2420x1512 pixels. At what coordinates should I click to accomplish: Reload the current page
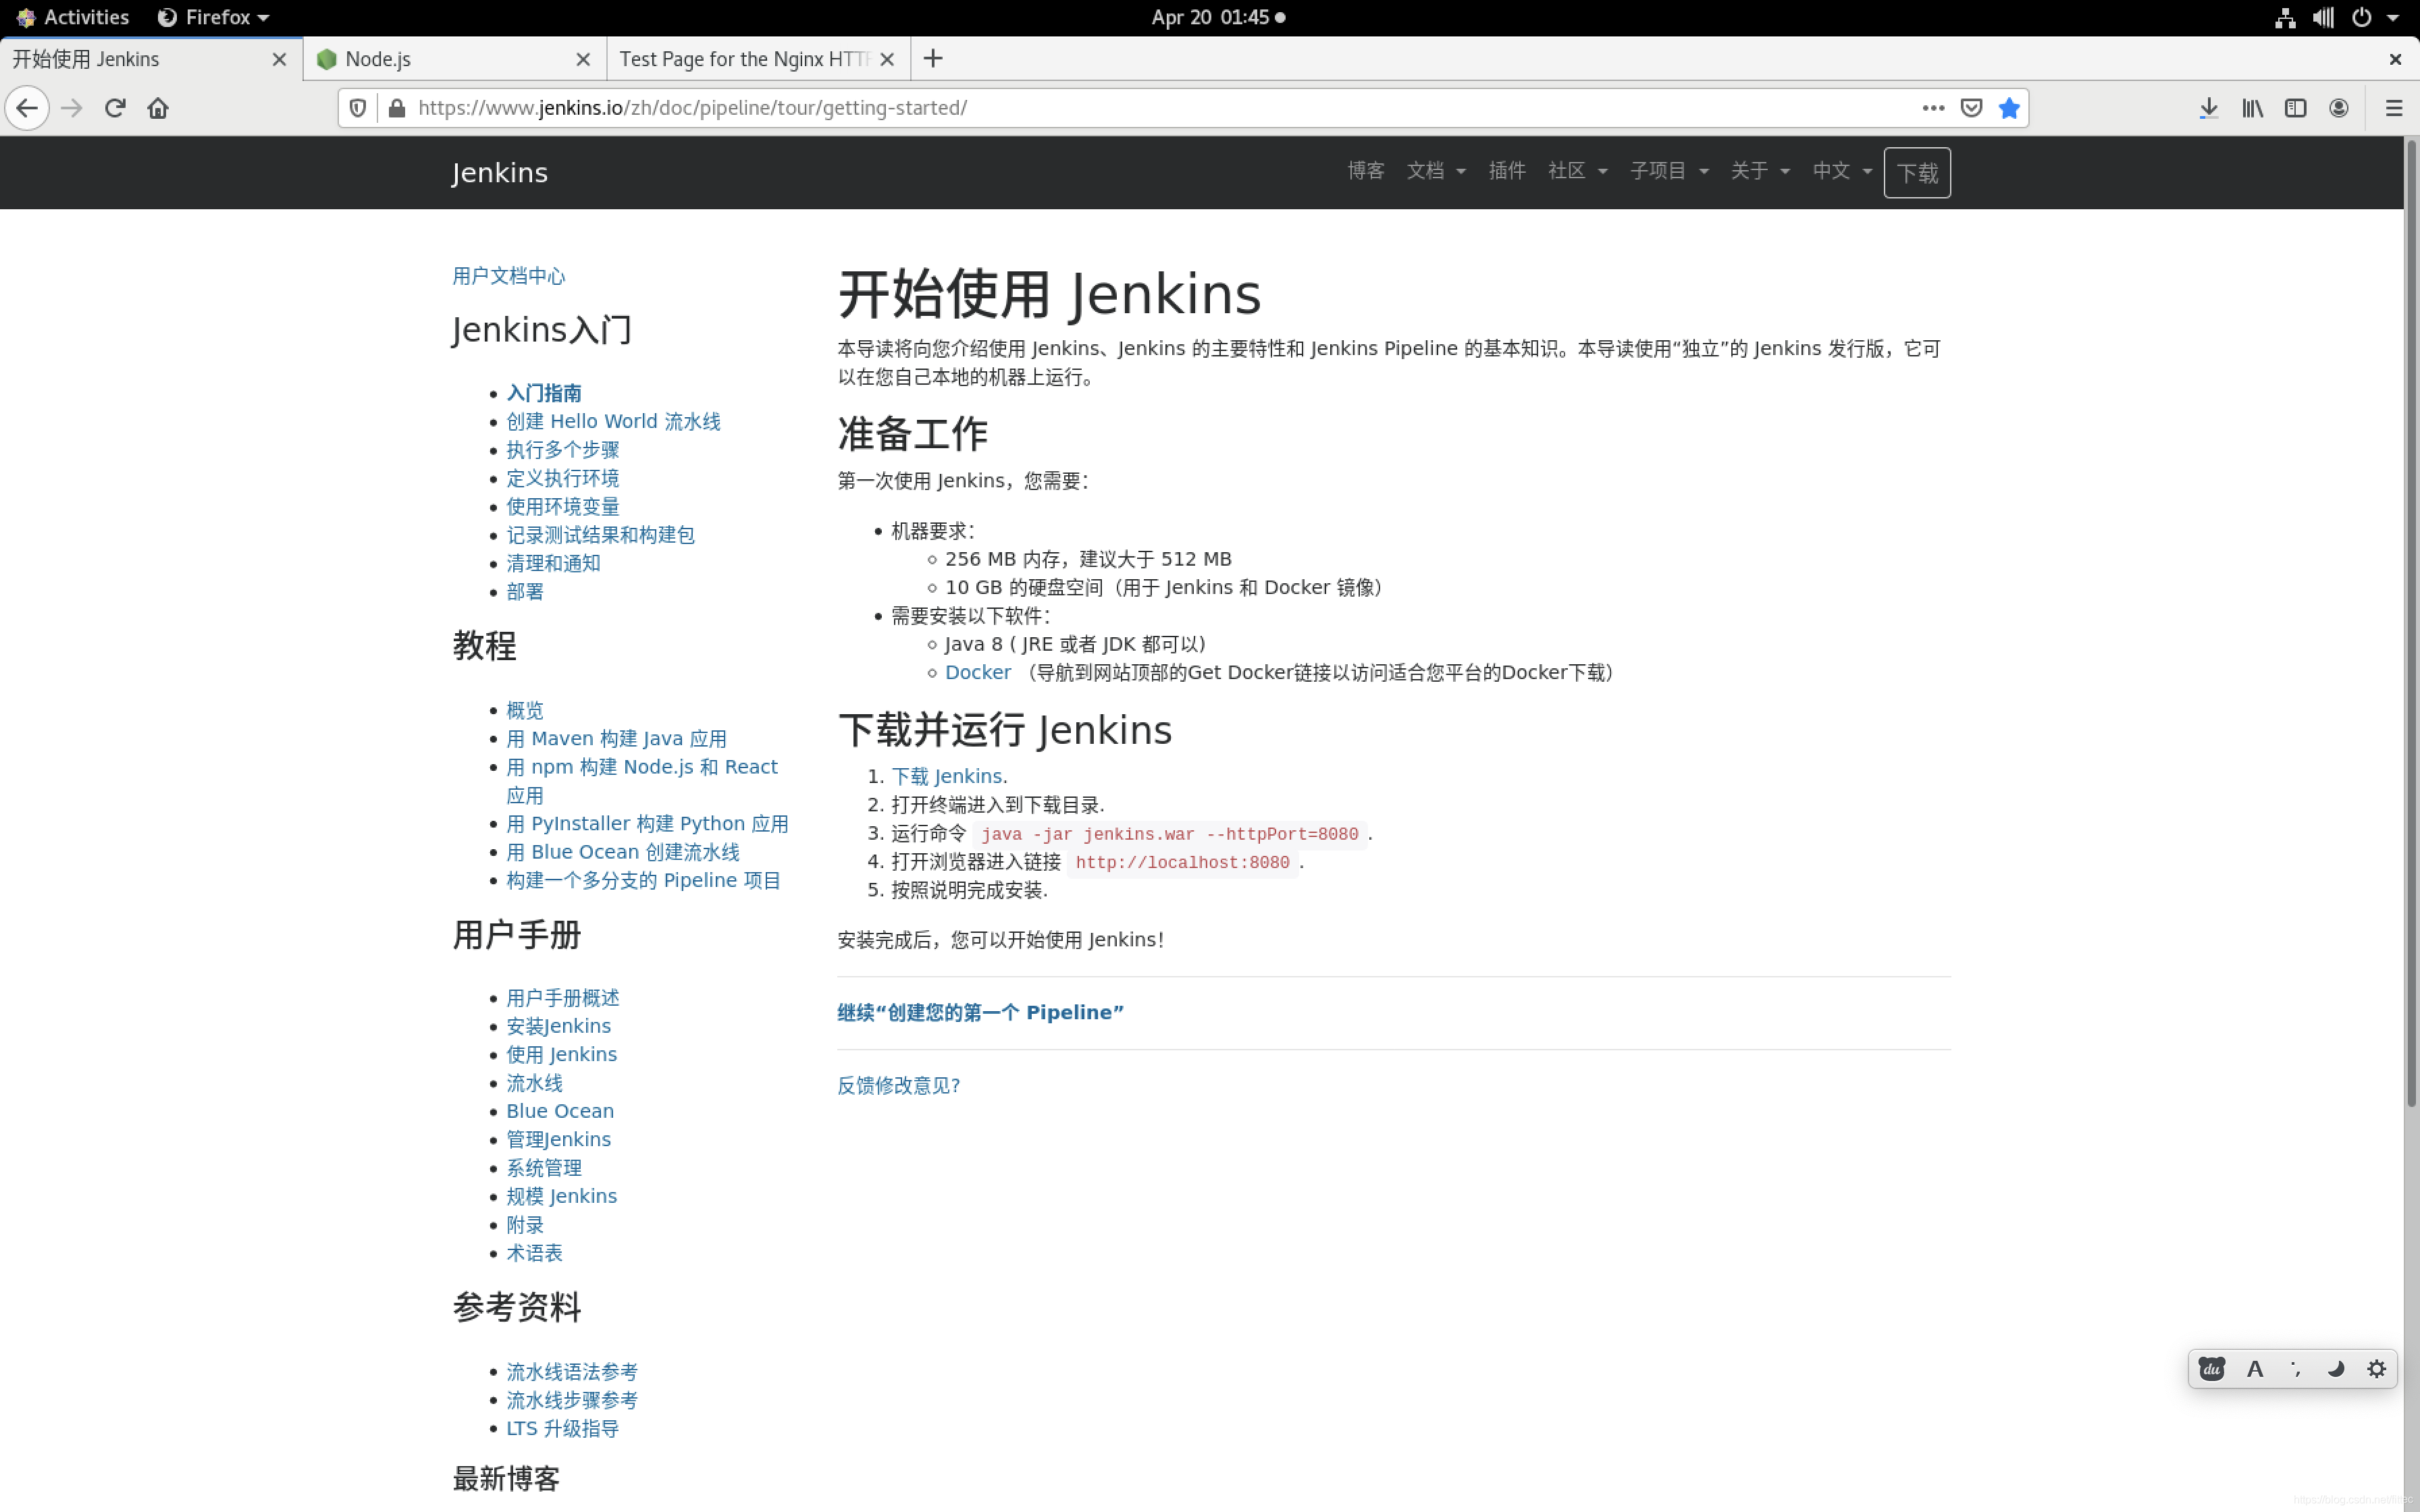point(115,108)
